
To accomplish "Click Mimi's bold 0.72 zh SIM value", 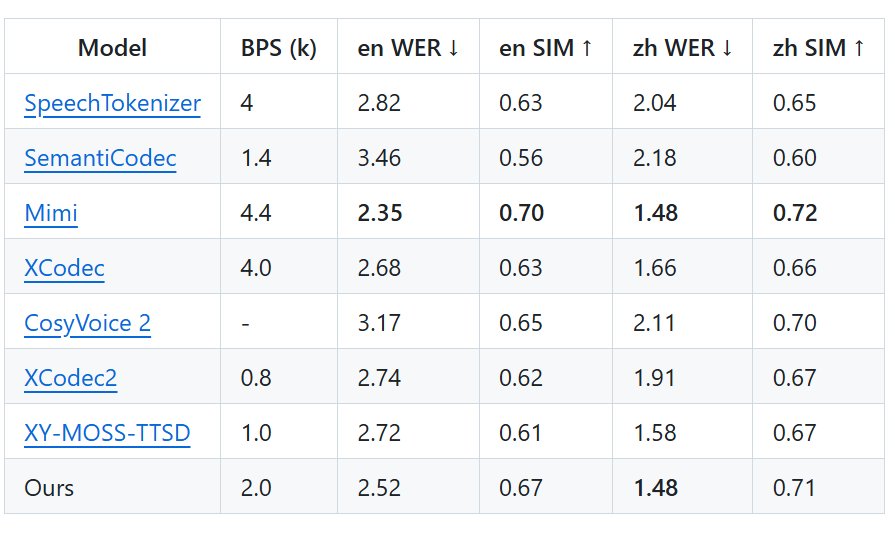I will (795, 213).
